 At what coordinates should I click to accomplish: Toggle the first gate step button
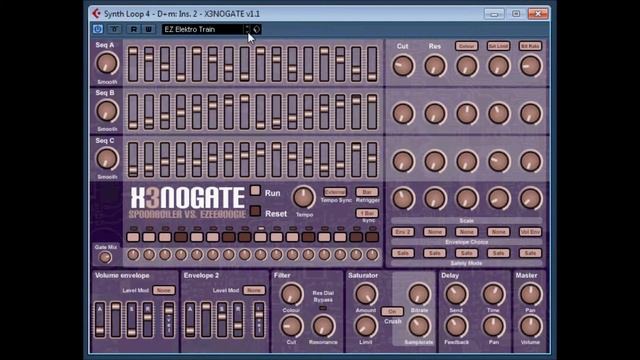tap(133, 237)
